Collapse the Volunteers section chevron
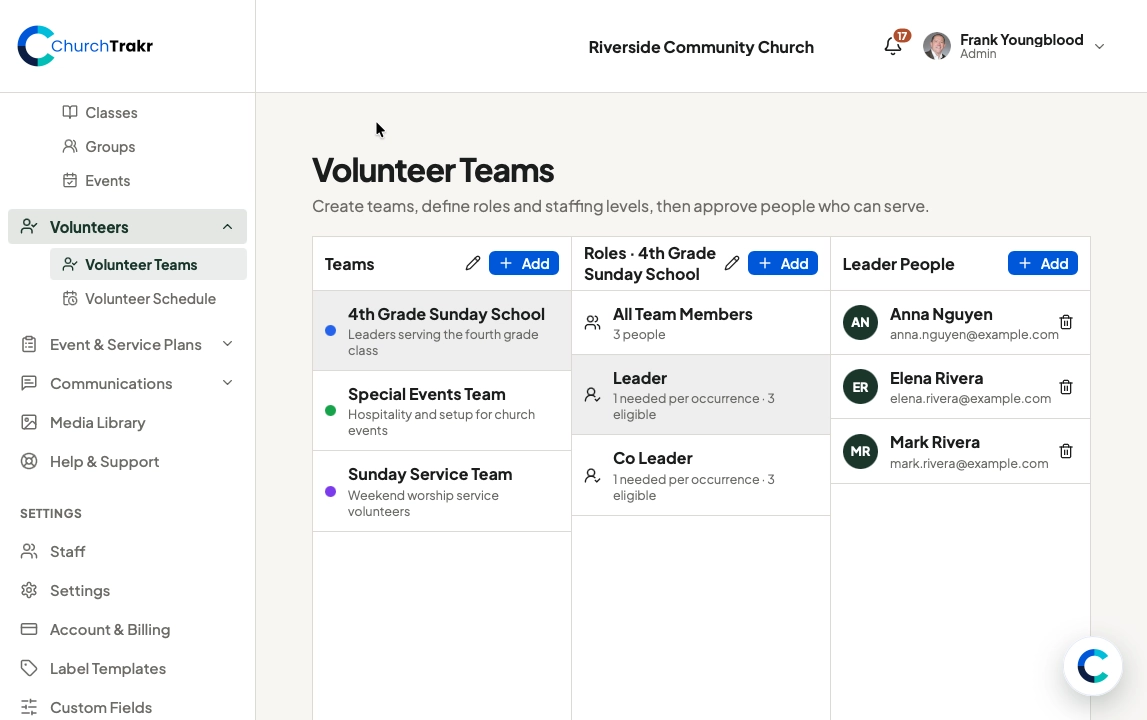This screenshot has width=1147, height=720. pos(227,227)
